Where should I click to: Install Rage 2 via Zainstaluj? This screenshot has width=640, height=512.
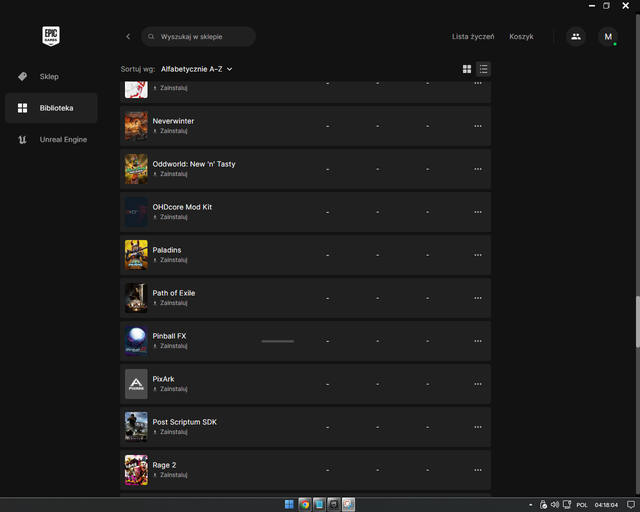(170, 475)
